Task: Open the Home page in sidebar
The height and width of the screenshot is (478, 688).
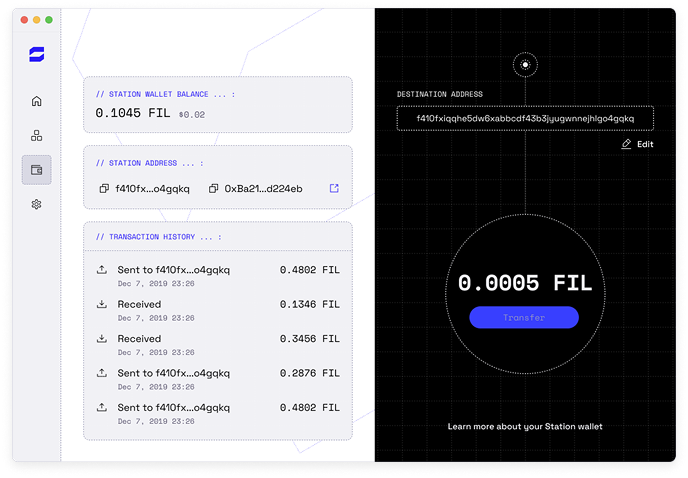Action: pyautogui.click(x=37, y=101)
